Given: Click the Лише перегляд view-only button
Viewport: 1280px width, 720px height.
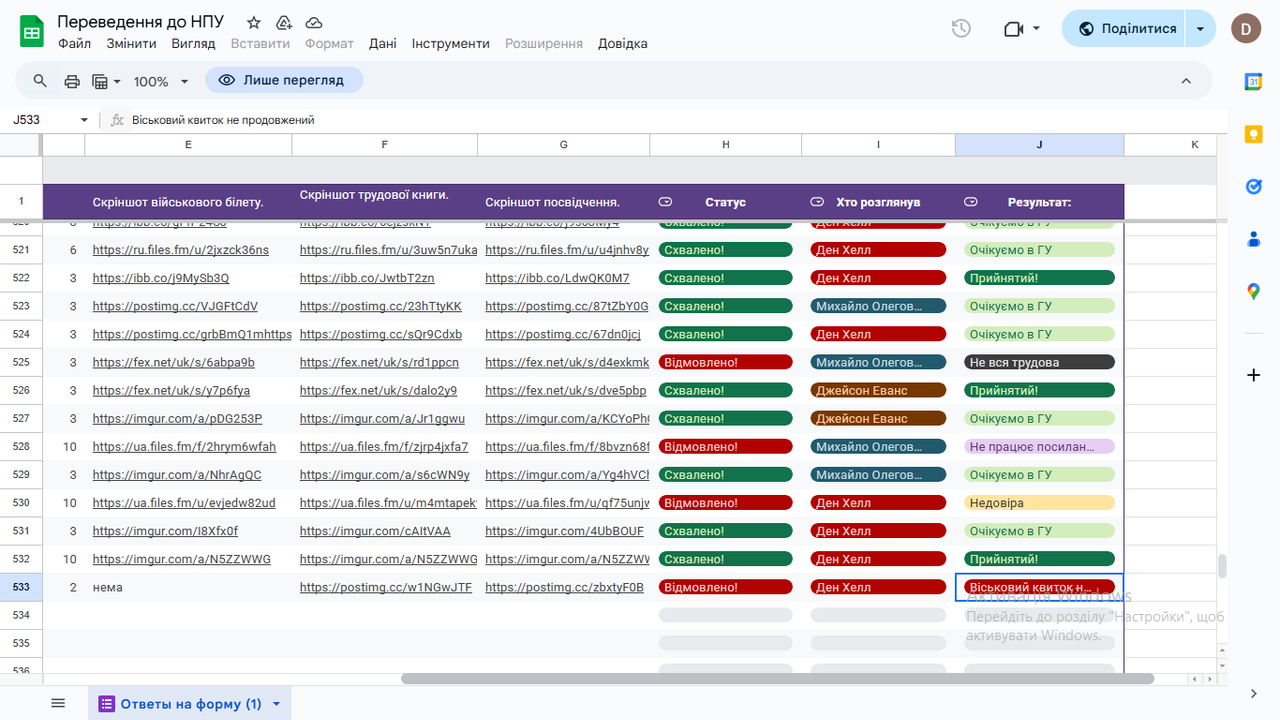Looking at the screenshot, I should (283, 80).
